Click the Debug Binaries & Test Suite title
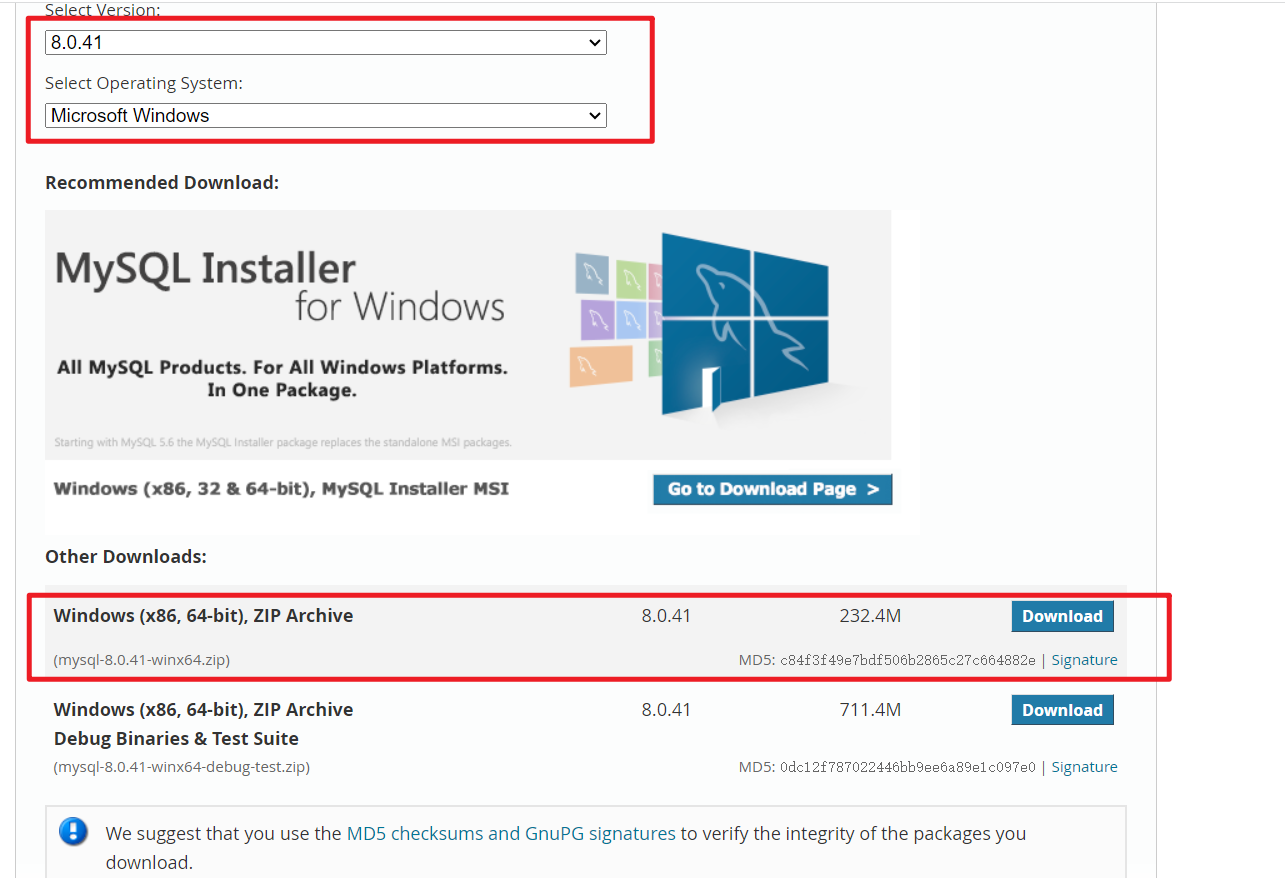 (176, 739)
